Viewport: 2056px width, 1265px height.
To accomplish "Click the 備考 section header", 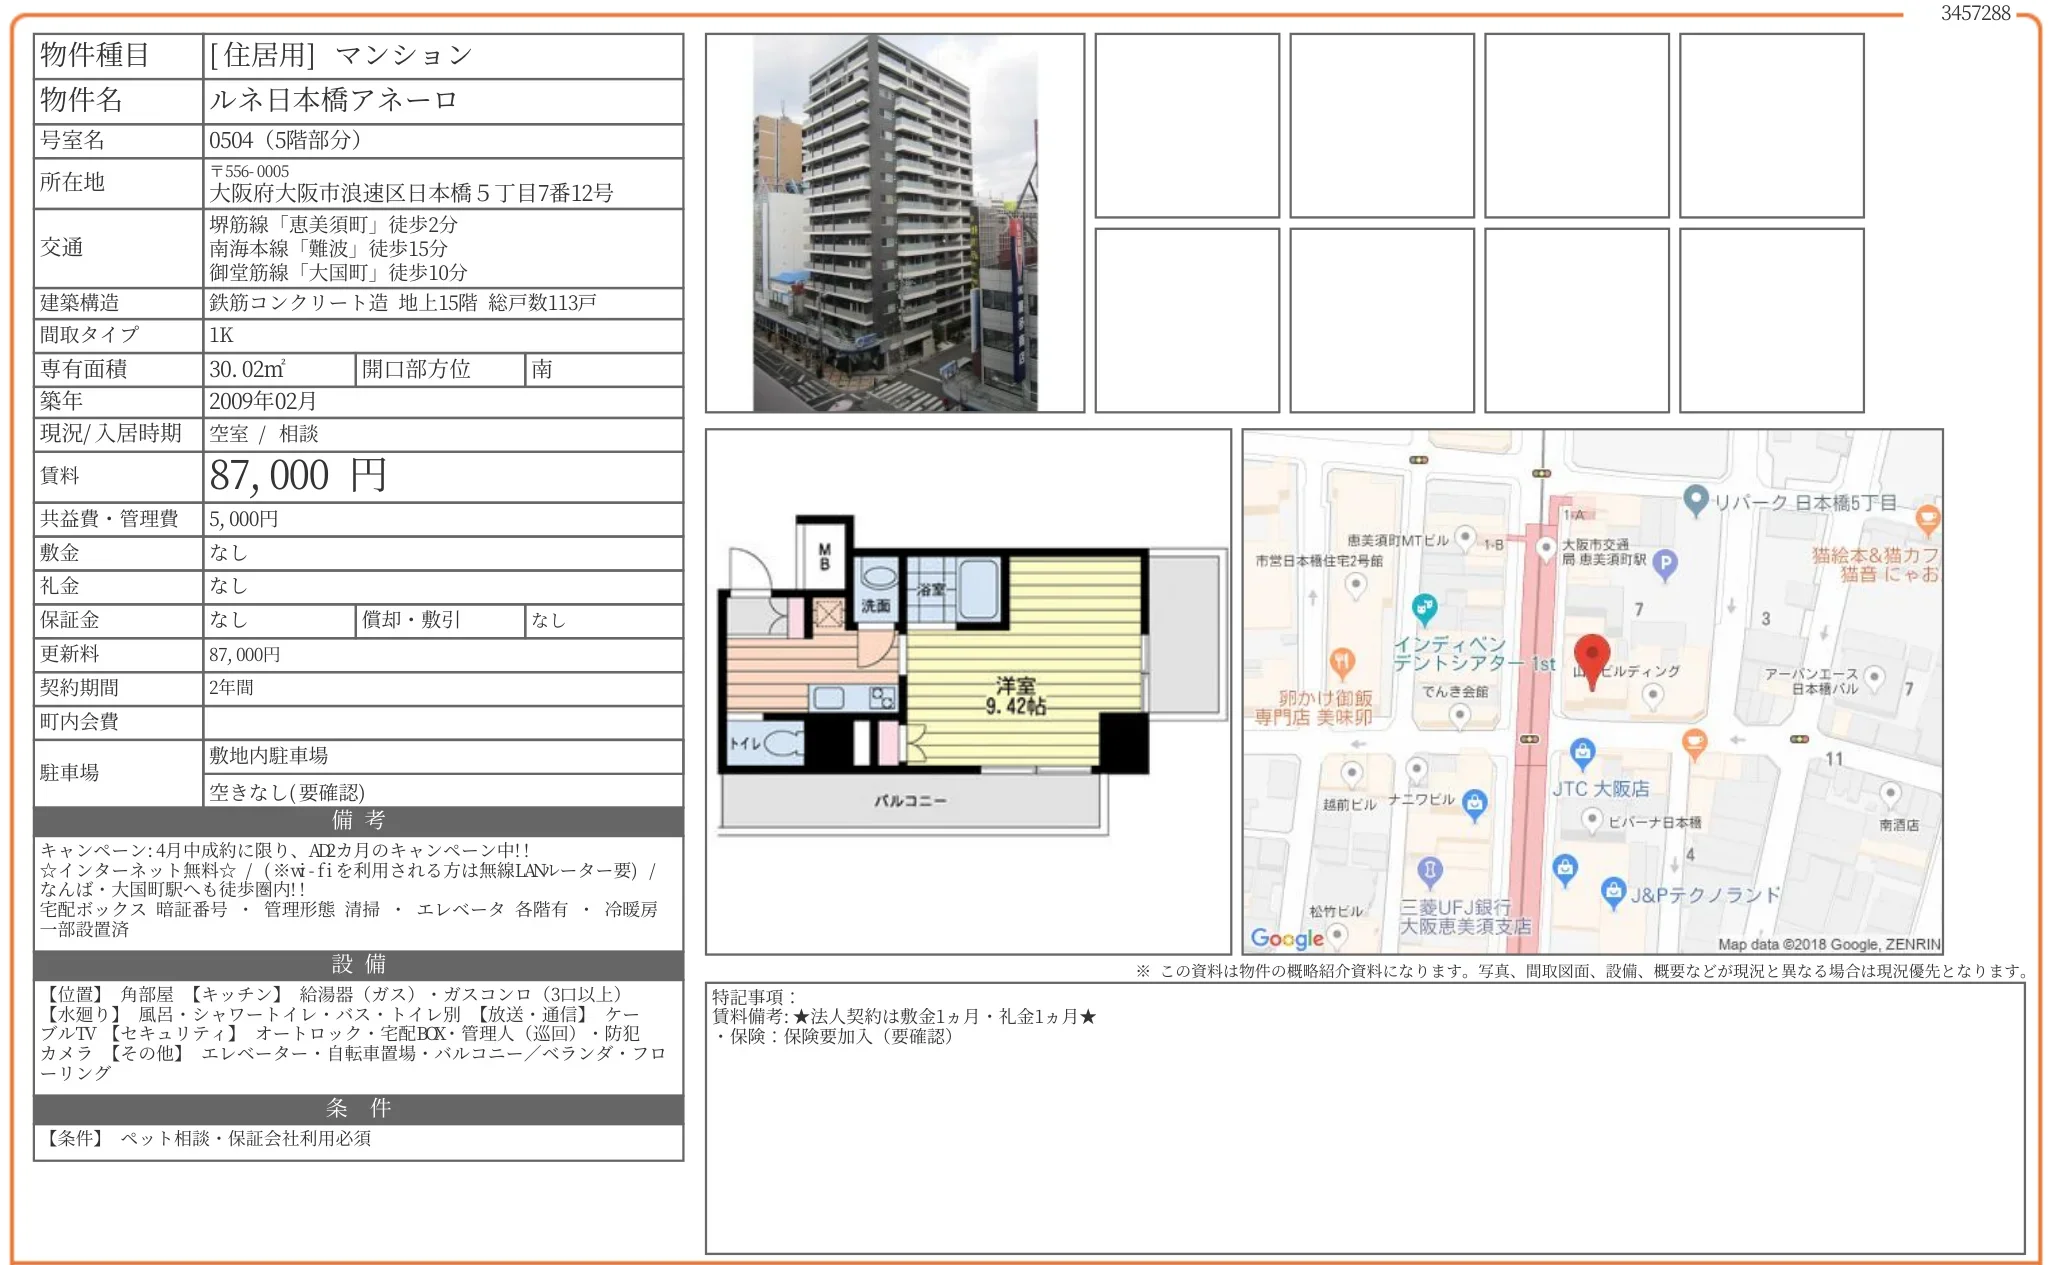I will (358, 821).
